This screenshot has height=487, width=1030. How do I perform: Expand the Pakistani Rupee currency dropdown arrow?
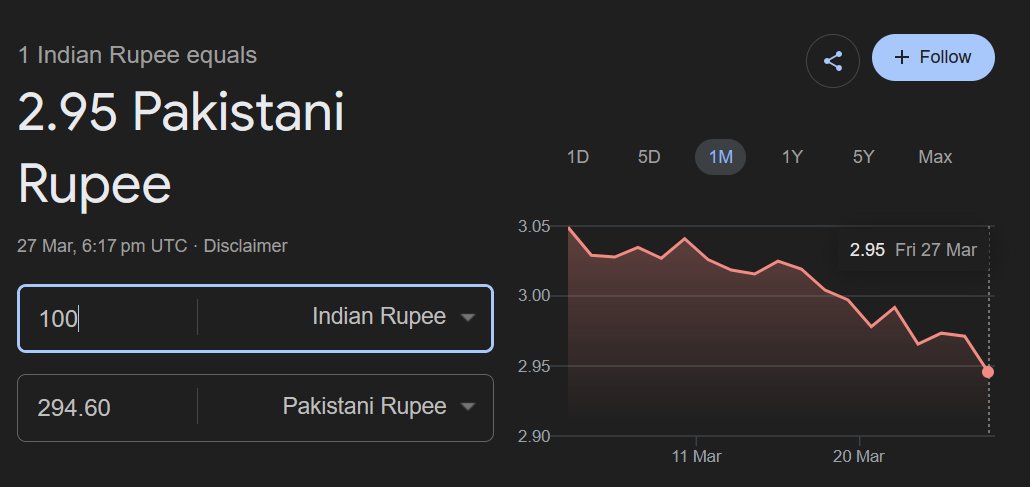pyautogui.click(x=466, y=407)
